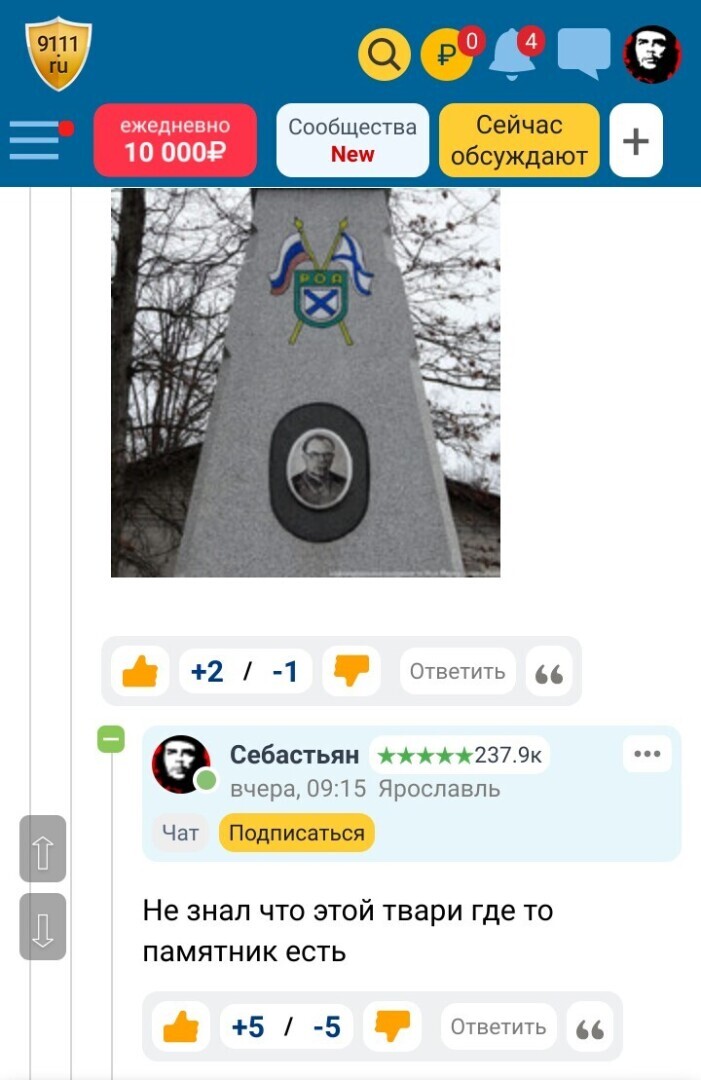Viewport: 701px width, 1080px height.
Task: Like the comment rated +2 / -1
Action: 140,671
